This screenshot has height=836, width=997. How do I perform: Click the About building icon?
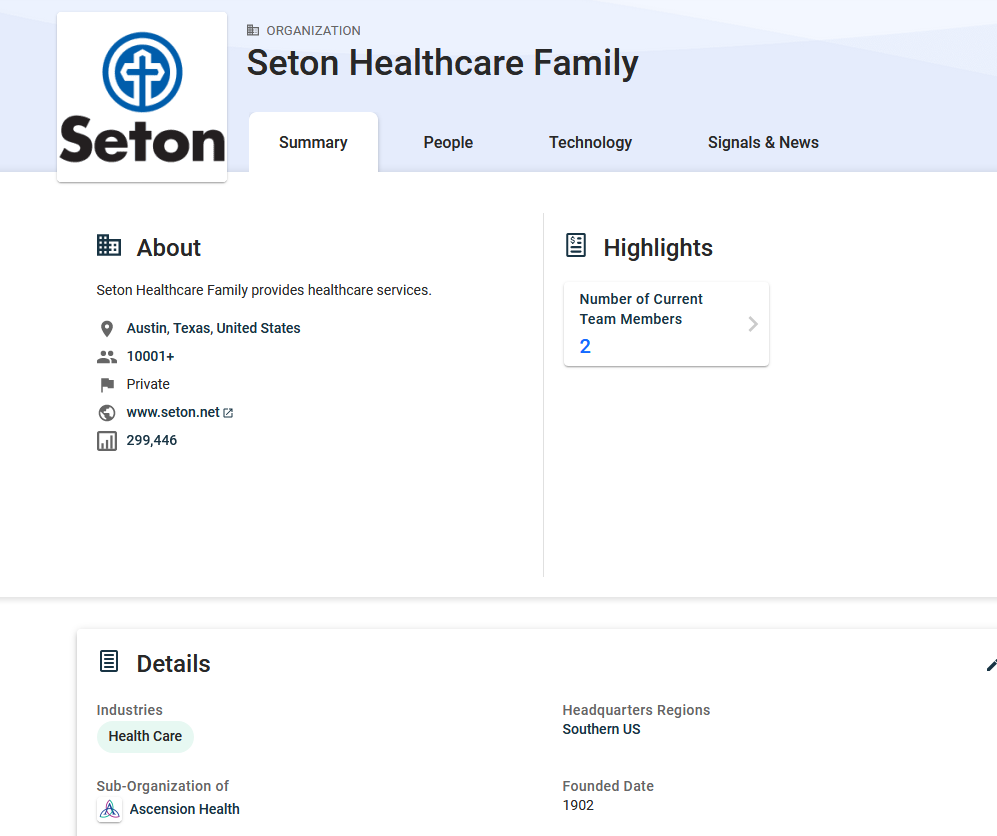pyautogui.click(x=109, y=246)
